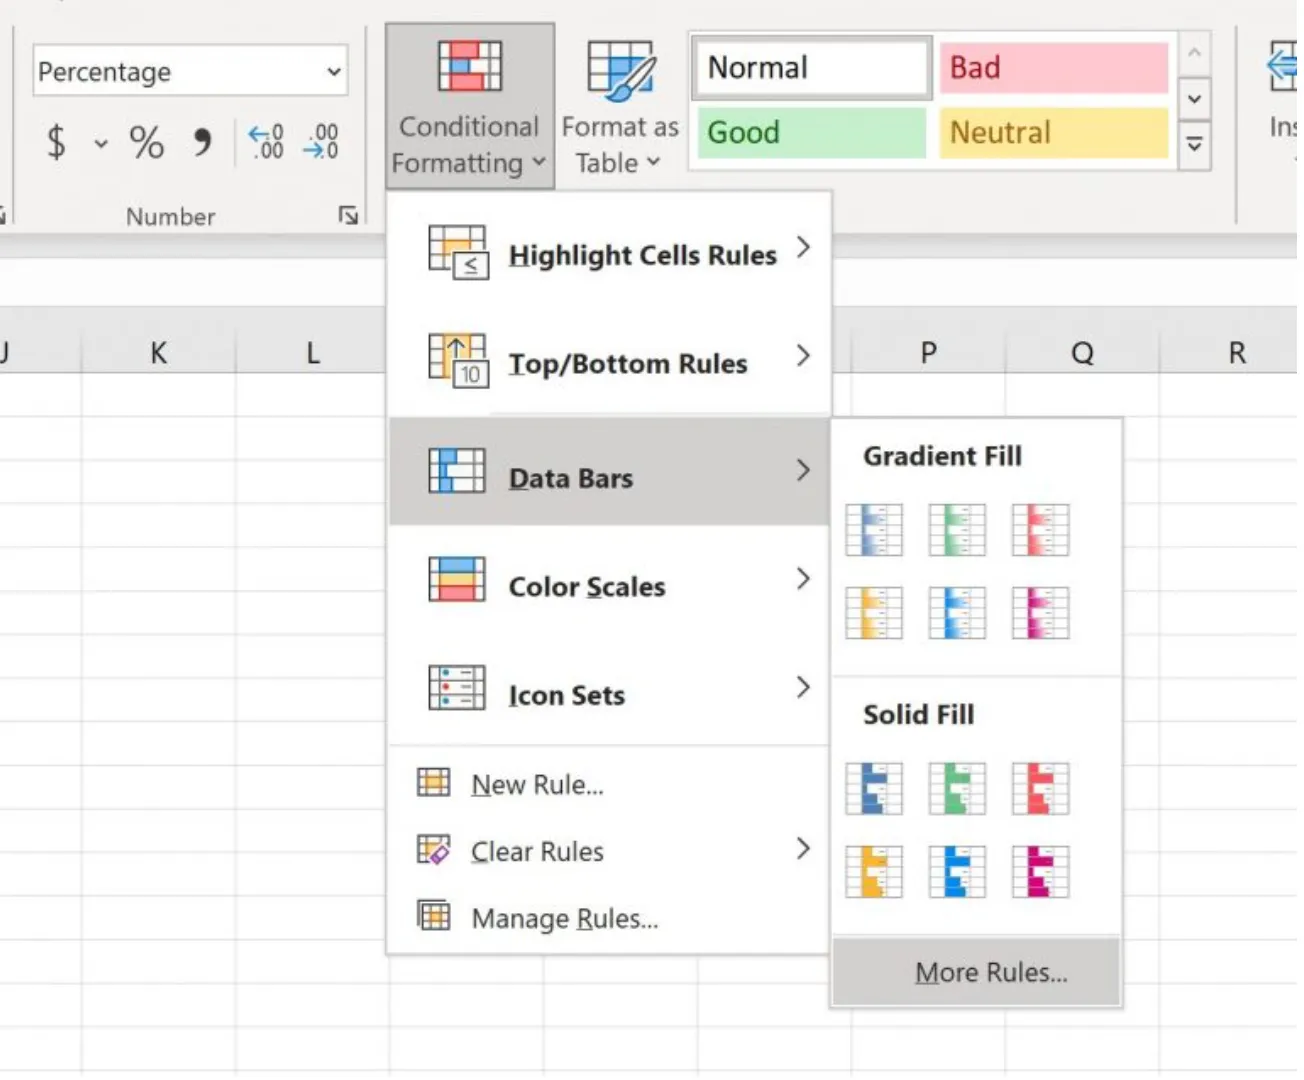Select light blue solid fill data bar
The height and width of the screenshot is (1080, 1304).
pos(957,871)
